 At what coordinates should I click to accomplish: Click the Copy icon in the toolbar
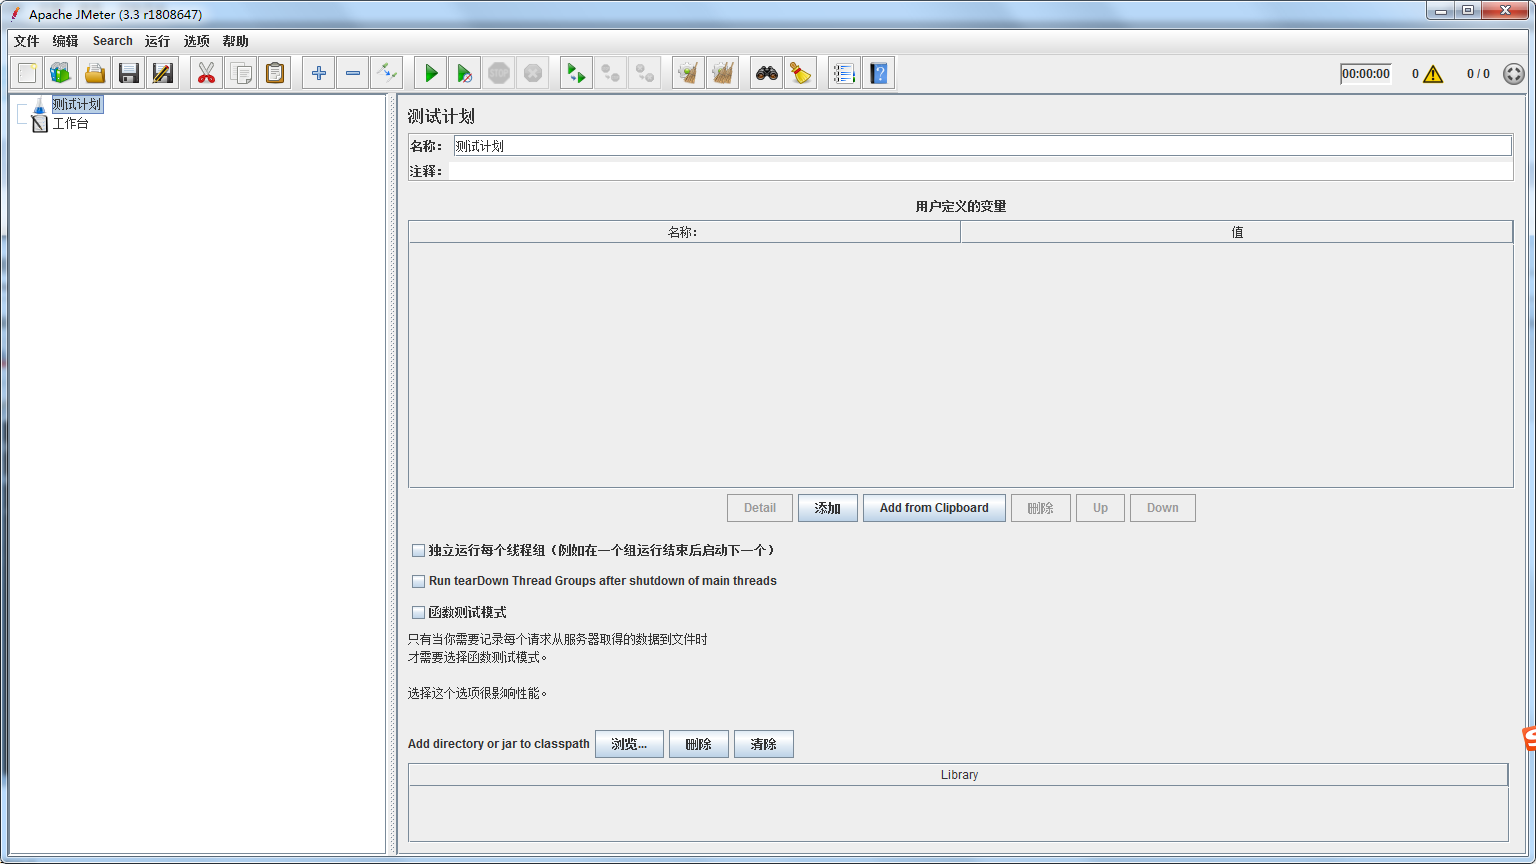point(241,73)
